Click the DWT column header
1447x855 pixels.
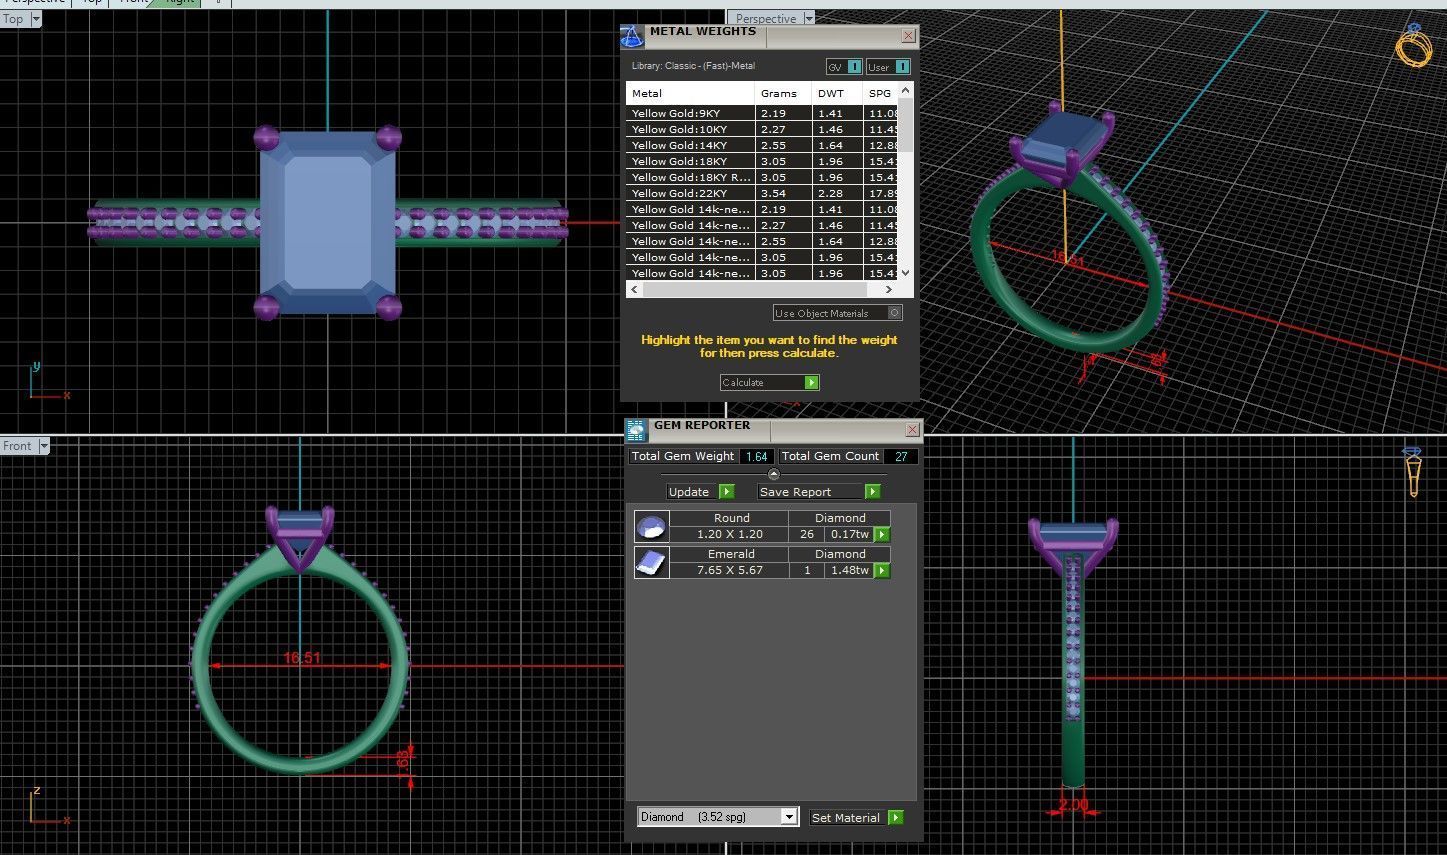(x=838, y=93)
